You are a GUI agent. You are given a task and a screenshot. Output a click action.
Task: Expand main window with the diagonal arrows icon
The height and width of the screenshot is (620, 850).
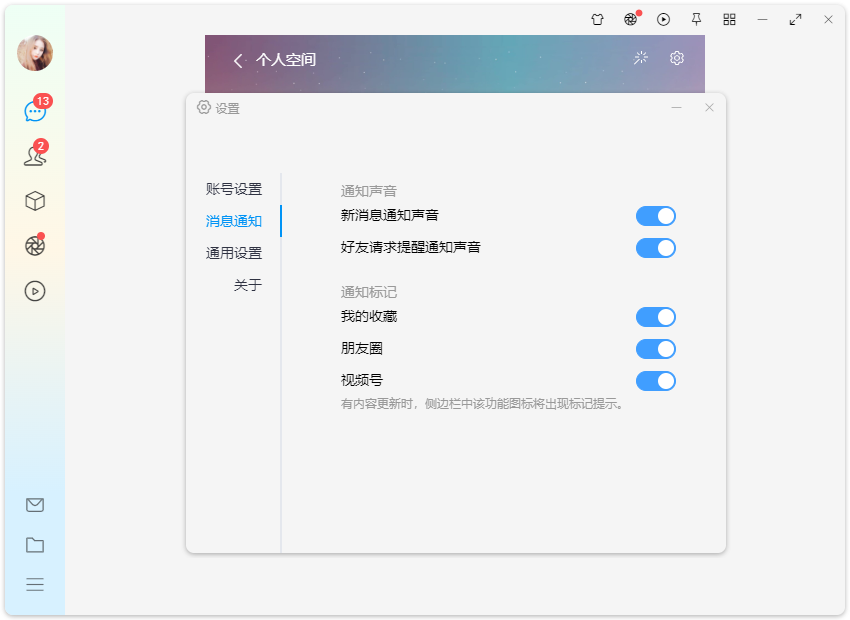click(x=795, y=20)
